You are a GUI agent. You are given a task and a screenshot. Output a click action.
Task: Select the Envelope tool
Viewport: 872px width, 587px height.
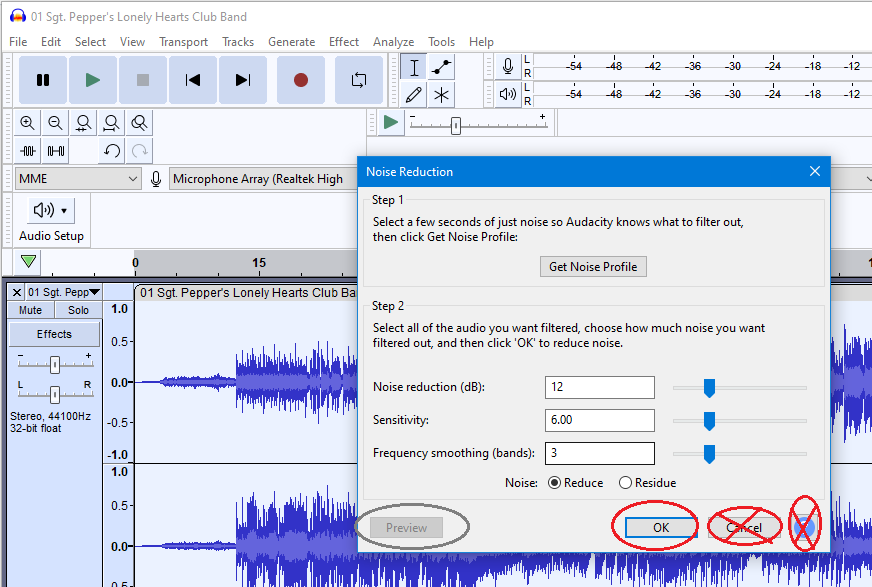coord(443,68)
